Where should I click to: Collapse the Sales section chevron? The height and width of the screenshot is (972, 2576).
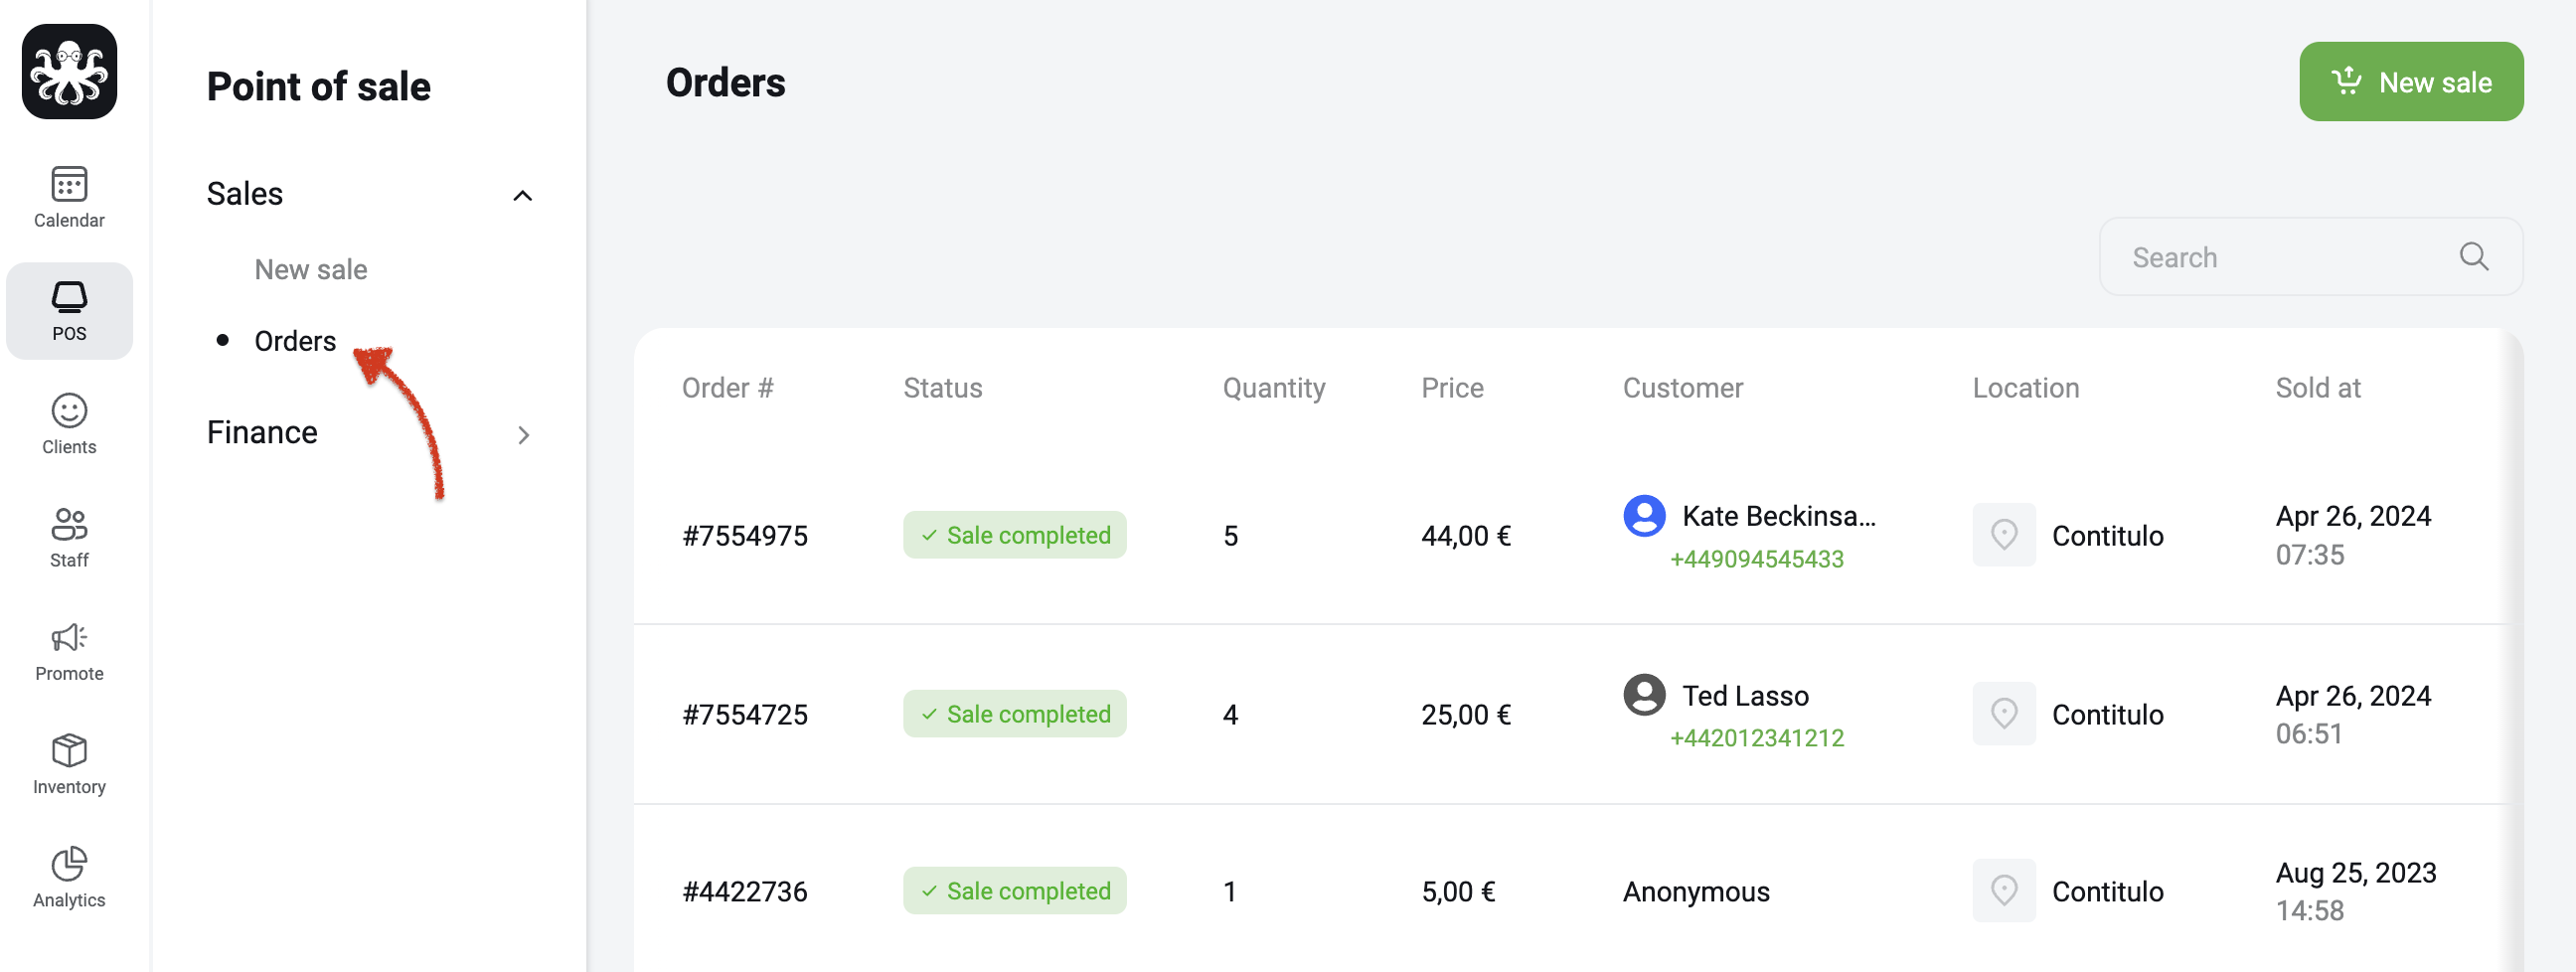pos(522,195)
